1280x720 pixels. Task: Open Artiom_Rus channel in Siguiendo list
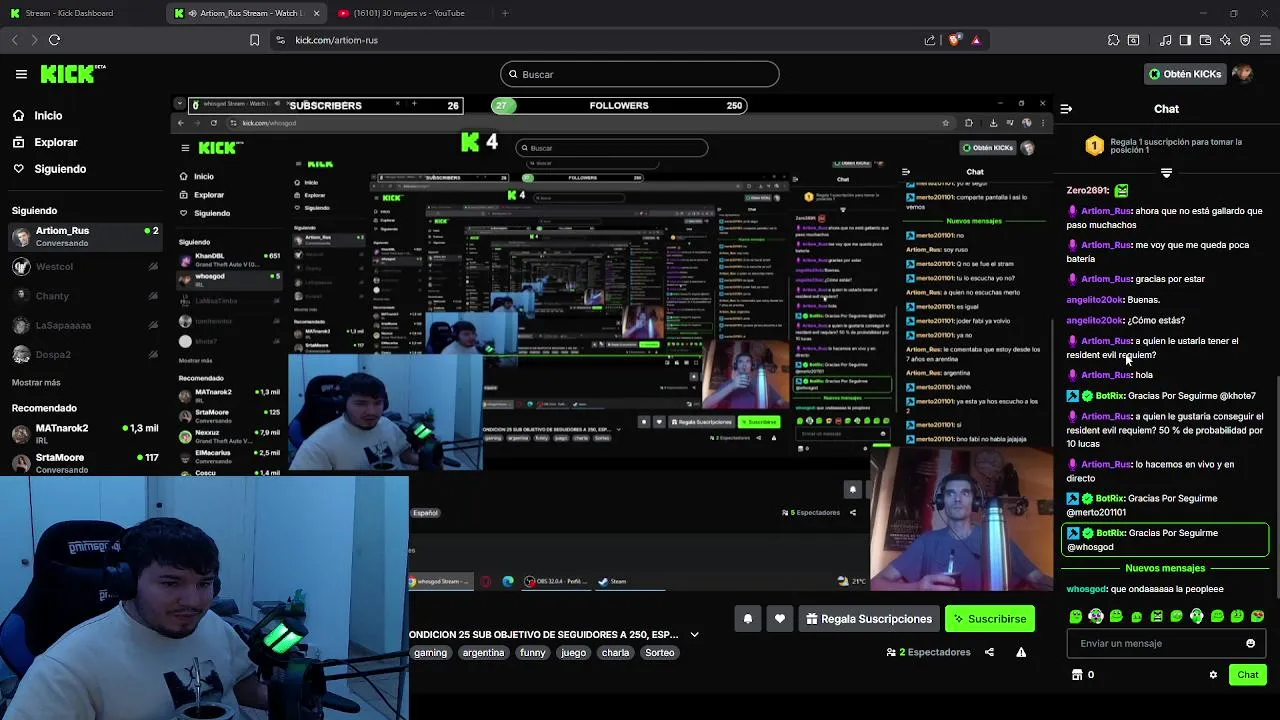click(x=84, y=236)
